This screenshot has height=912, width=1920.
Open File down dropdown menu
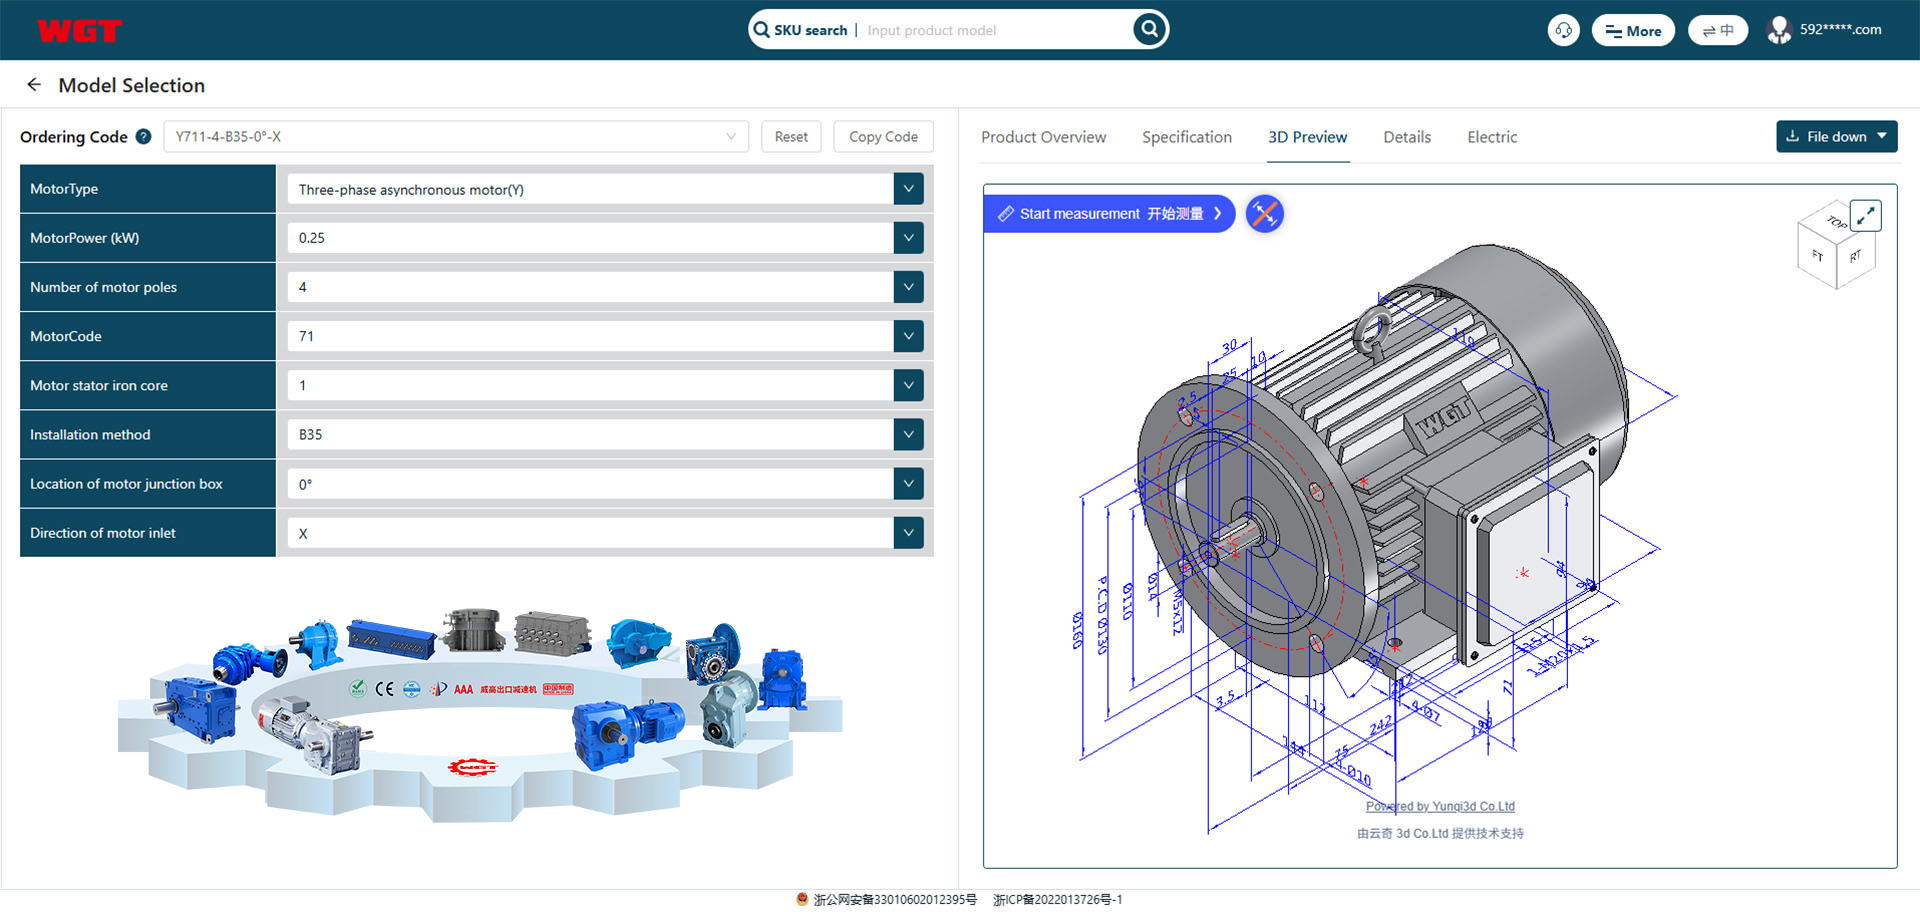(1836, 137)
